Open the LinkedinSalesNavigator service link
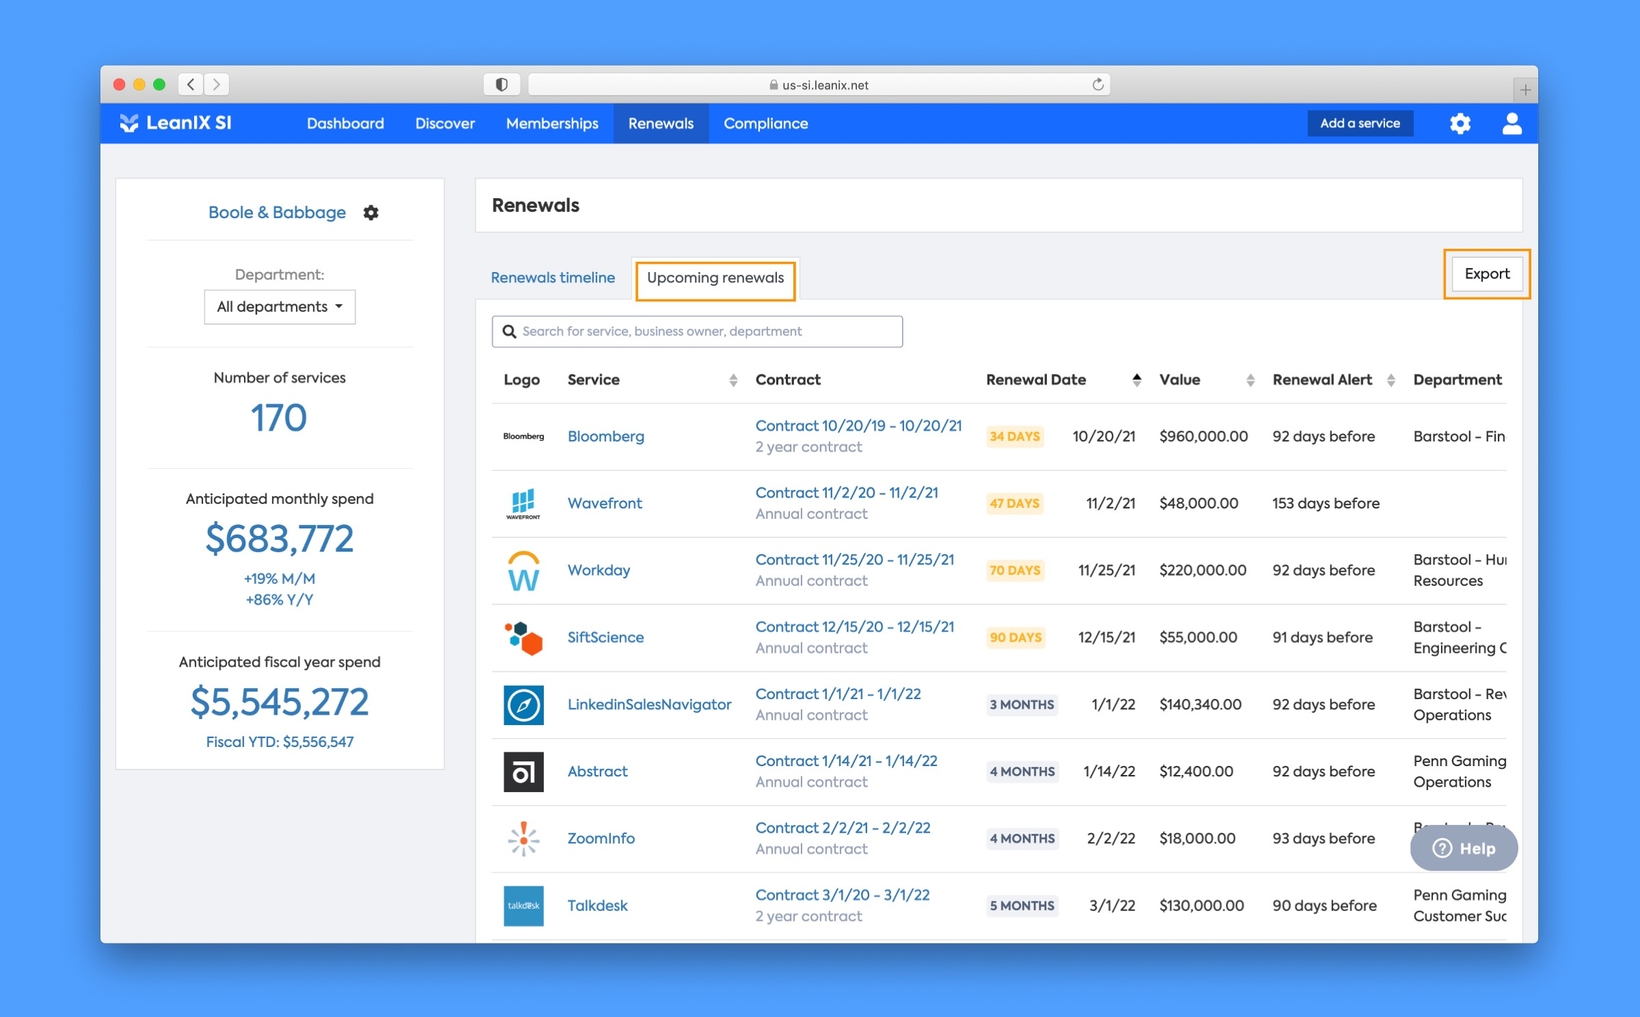This screenshot has height=1017, width=1640. coord(650,704)
